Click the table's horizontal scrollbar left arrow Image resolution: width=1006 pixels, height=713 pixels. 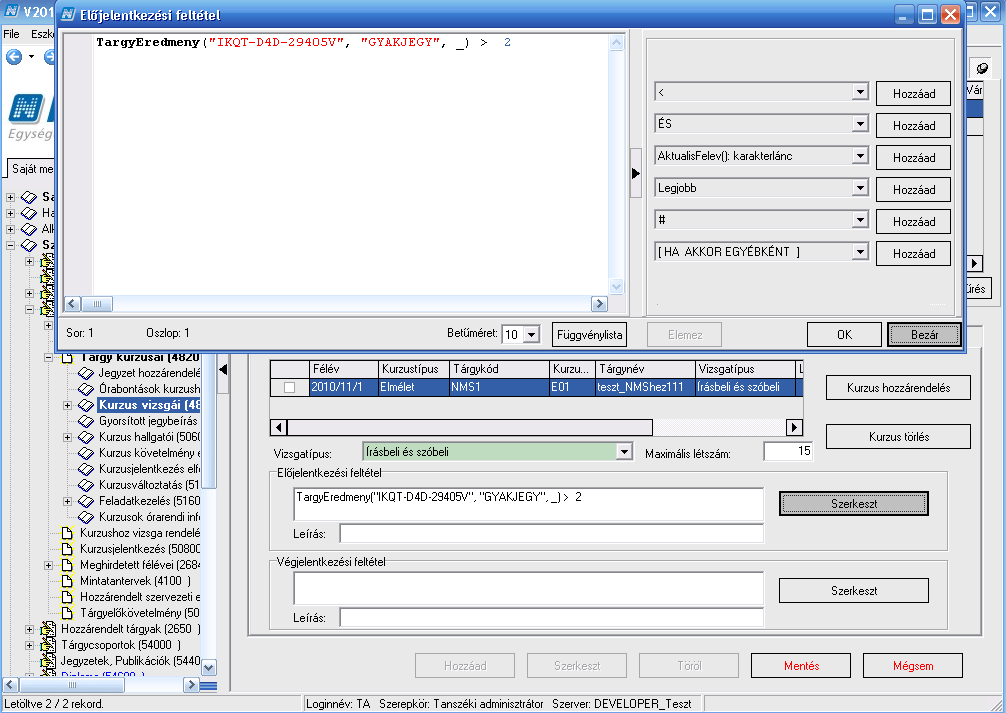[278, 427]
